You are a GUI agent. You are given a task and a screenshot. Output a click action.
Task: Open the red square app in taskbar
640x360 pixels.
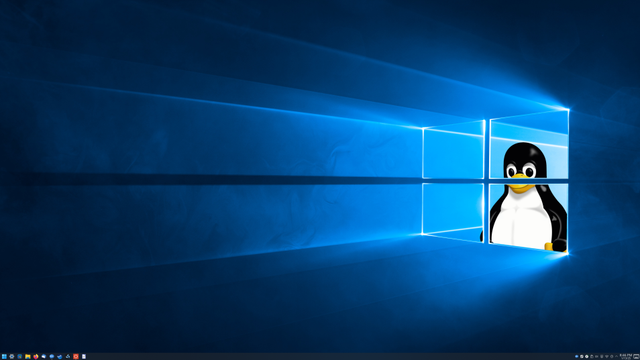76,356
